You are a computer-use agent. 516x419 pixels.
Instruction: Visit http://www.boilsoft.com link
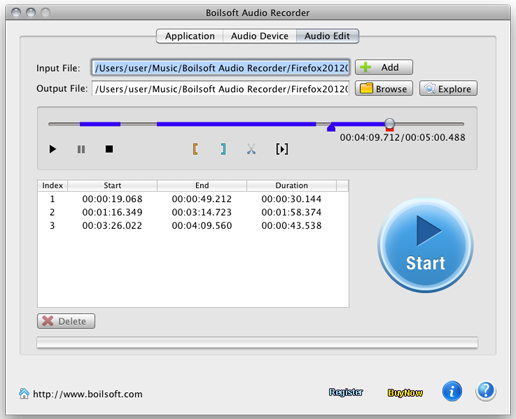[88, 394]
